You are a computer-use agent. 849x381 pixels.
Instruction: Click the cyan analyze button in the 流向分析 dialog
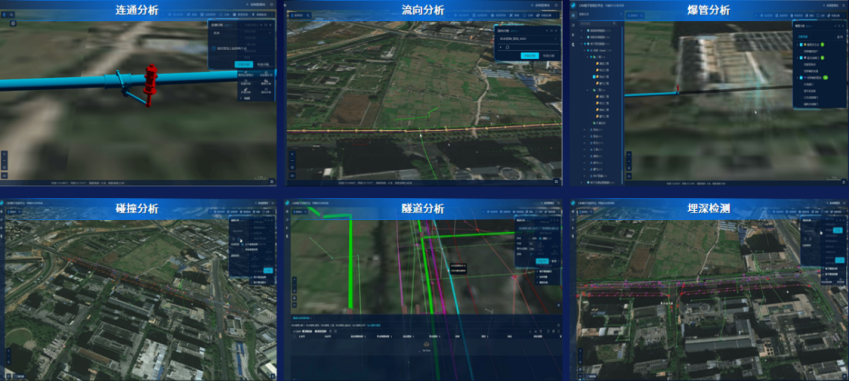coord(530,55)
